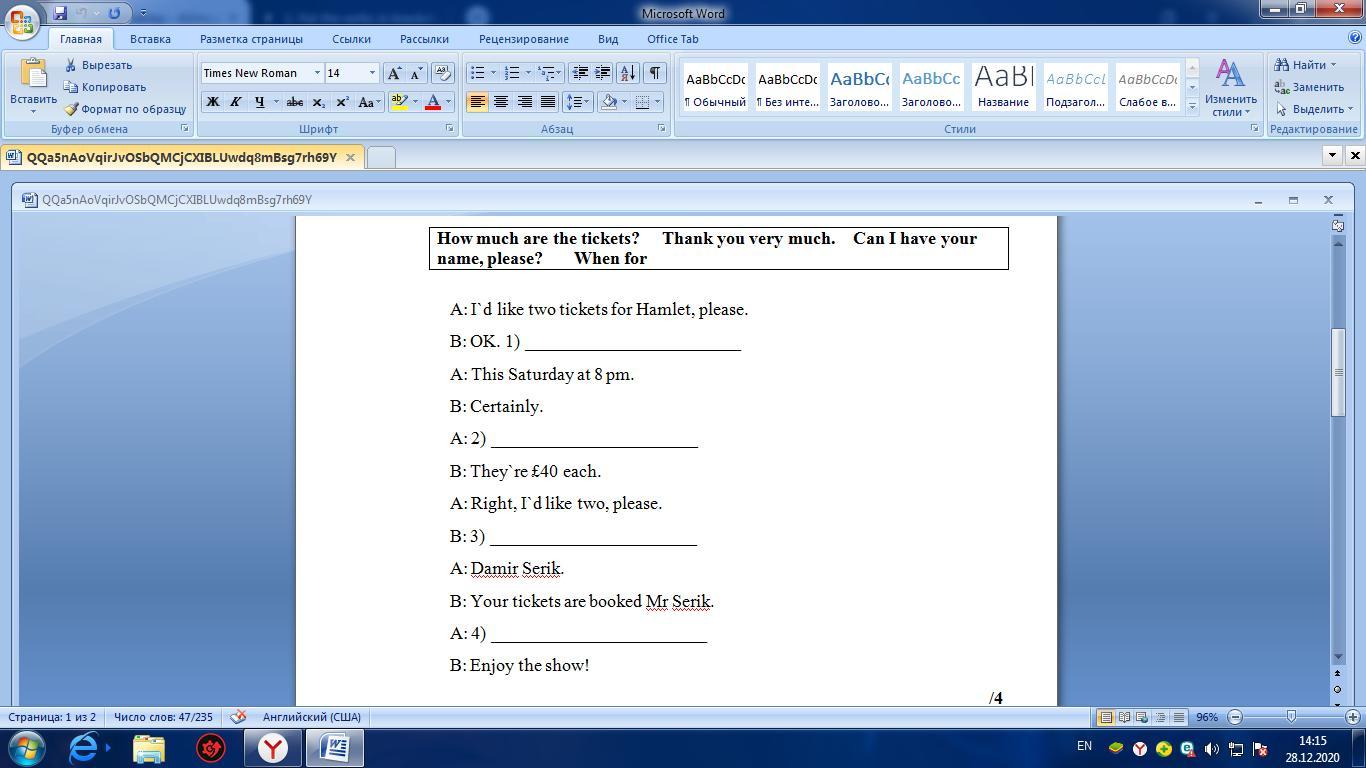Activate Формат по образцу format painter
1366x768 pixels.
[x=125, y=109]
